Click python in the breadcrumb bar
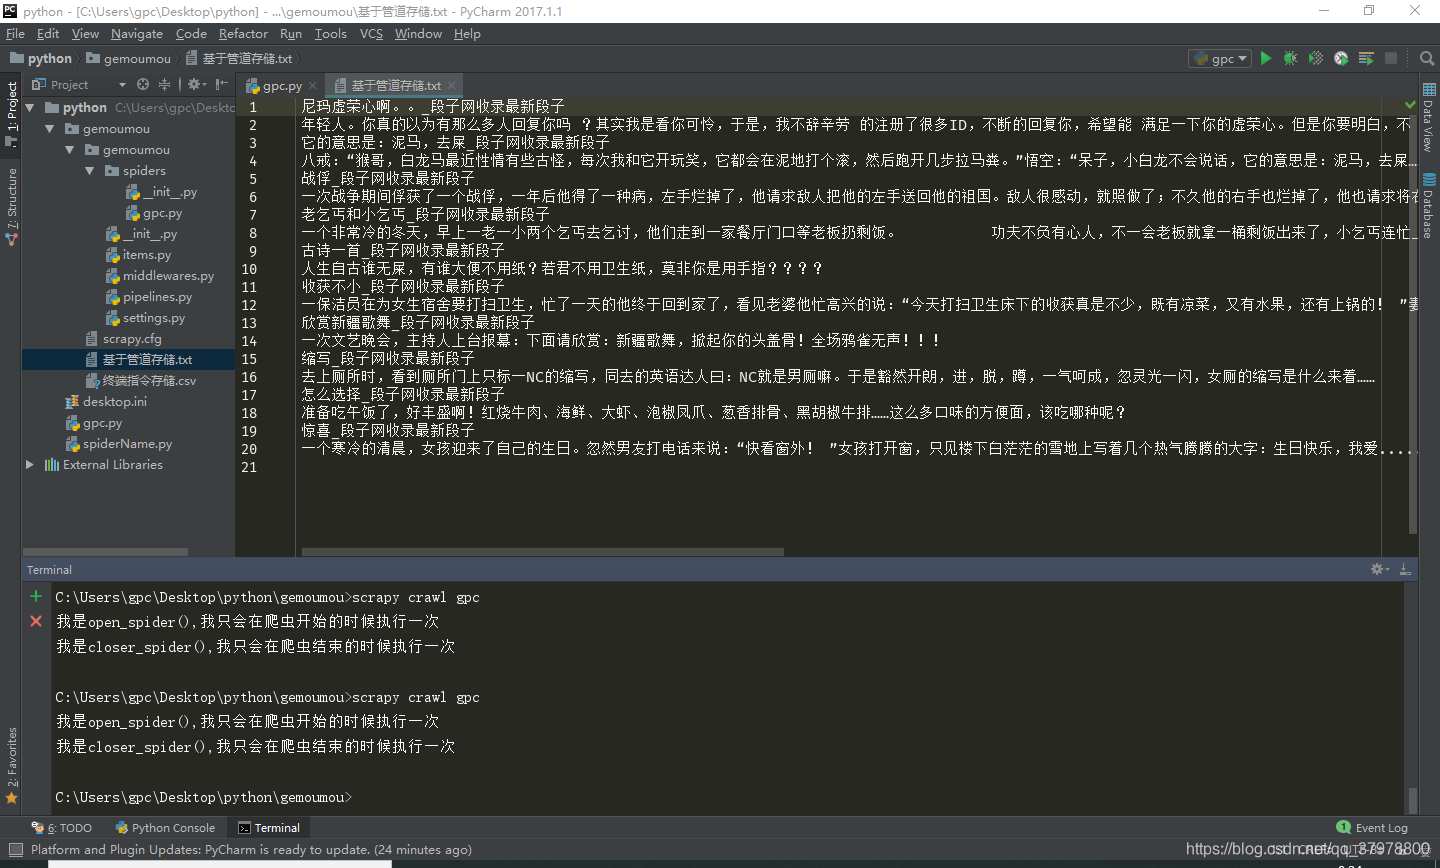Screen dimensions: 1440x868 pyautogui.click(x=41, y=58)
